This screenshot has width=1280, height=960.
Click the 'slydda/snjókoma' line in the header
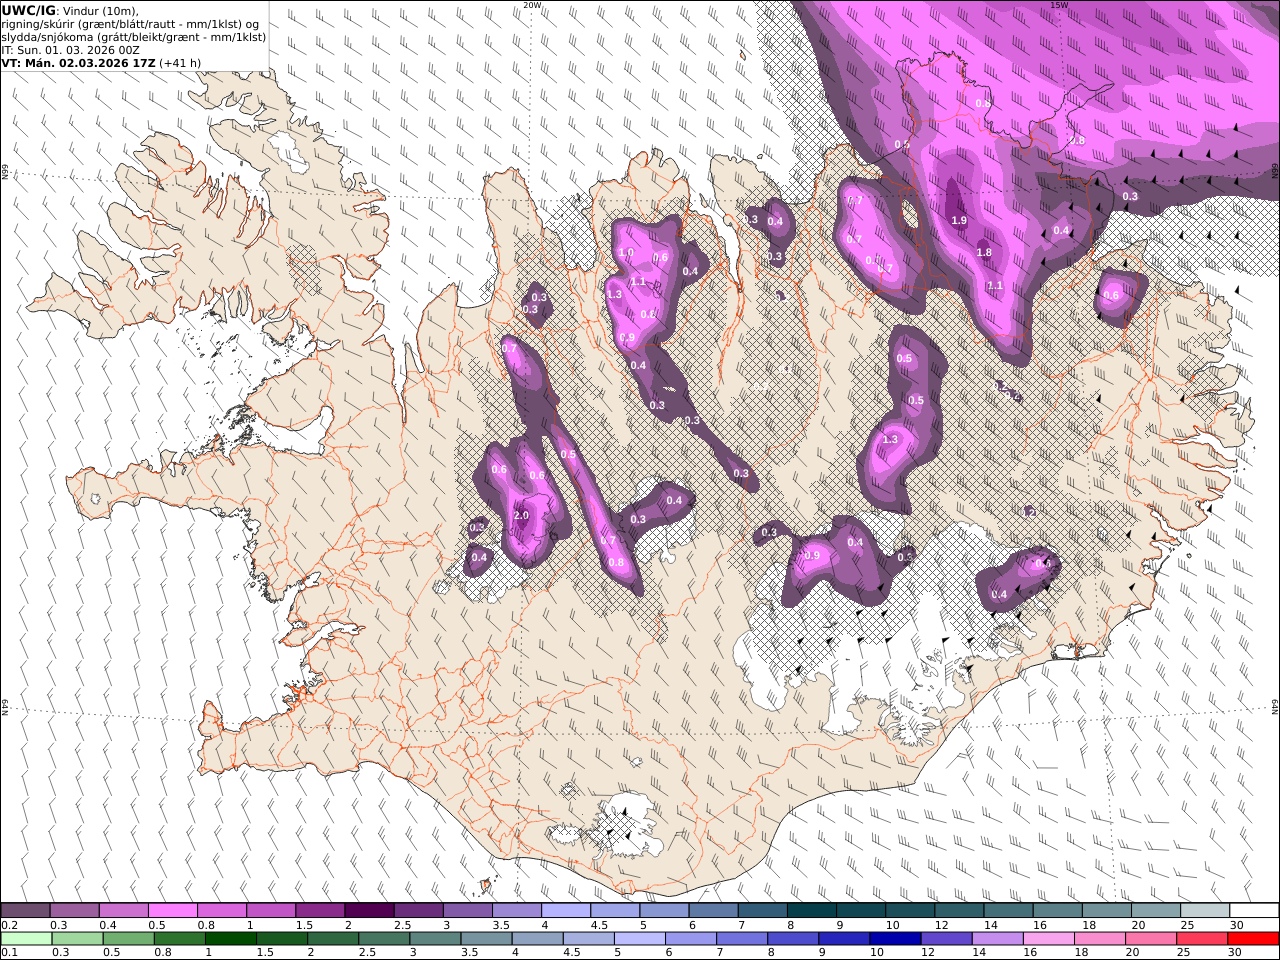point(133,37)
